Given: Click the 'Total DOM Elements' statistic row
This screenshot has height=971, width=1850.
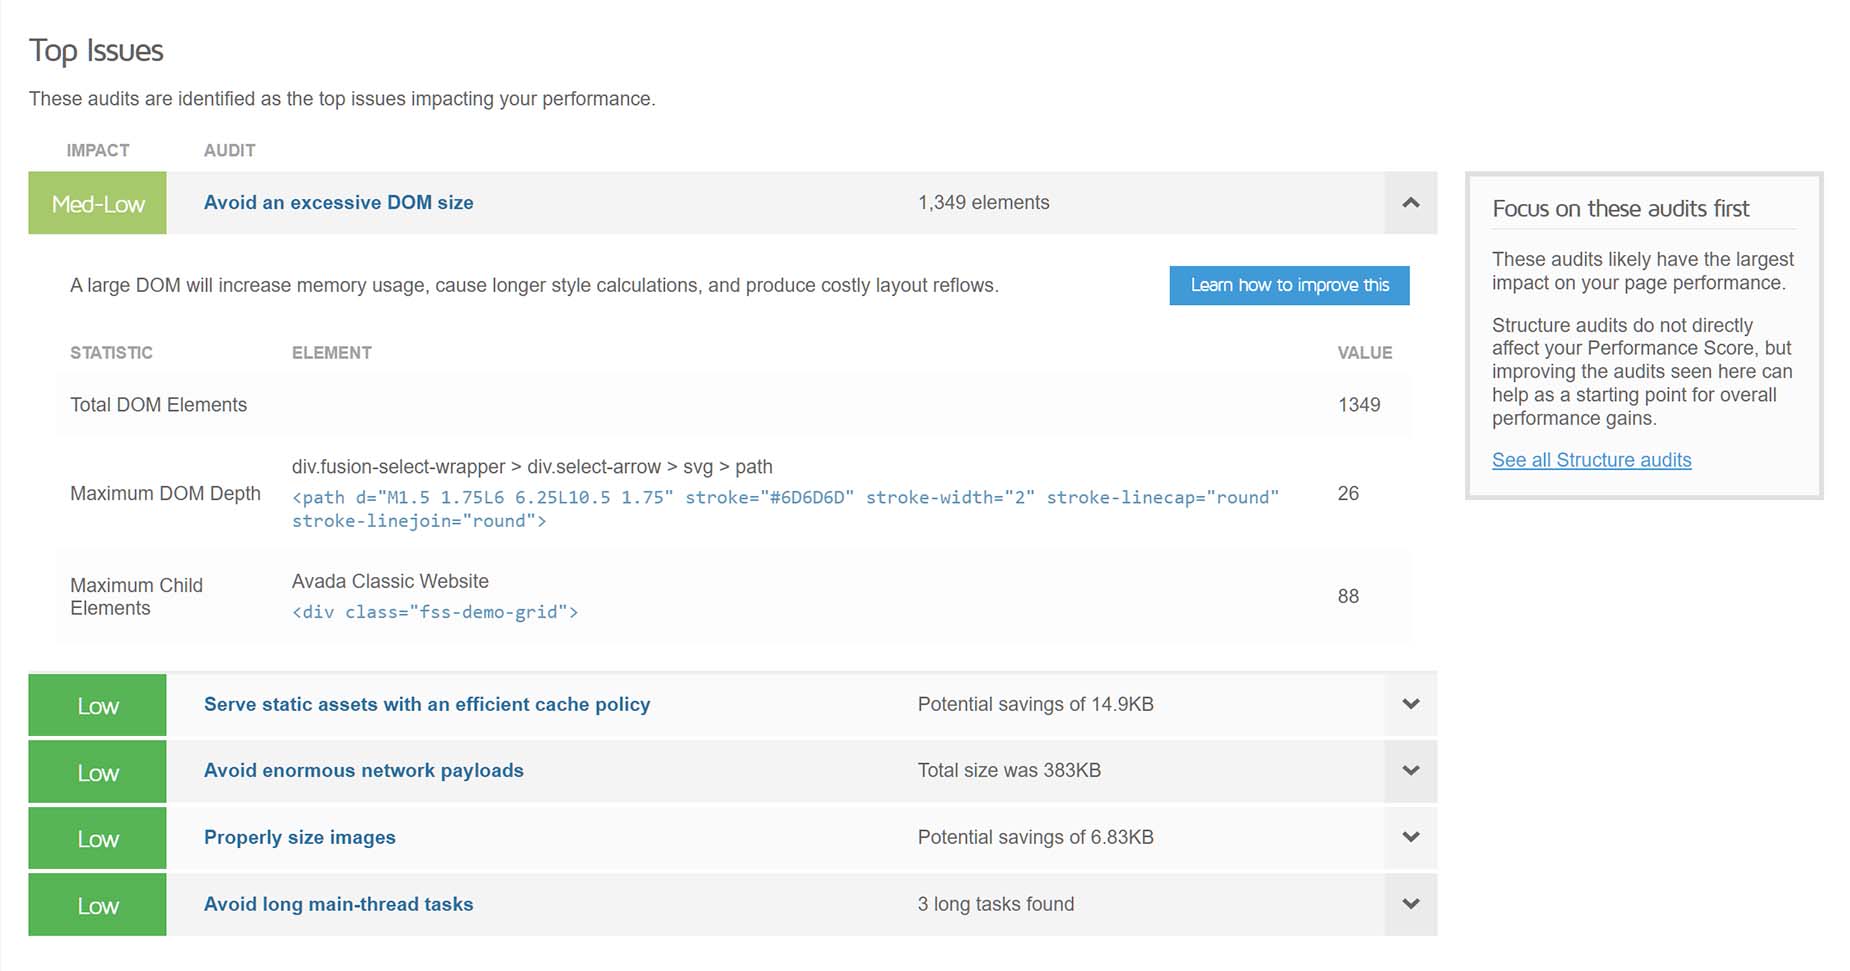Looking at the screenshot, I should click(x=733, y=405).
